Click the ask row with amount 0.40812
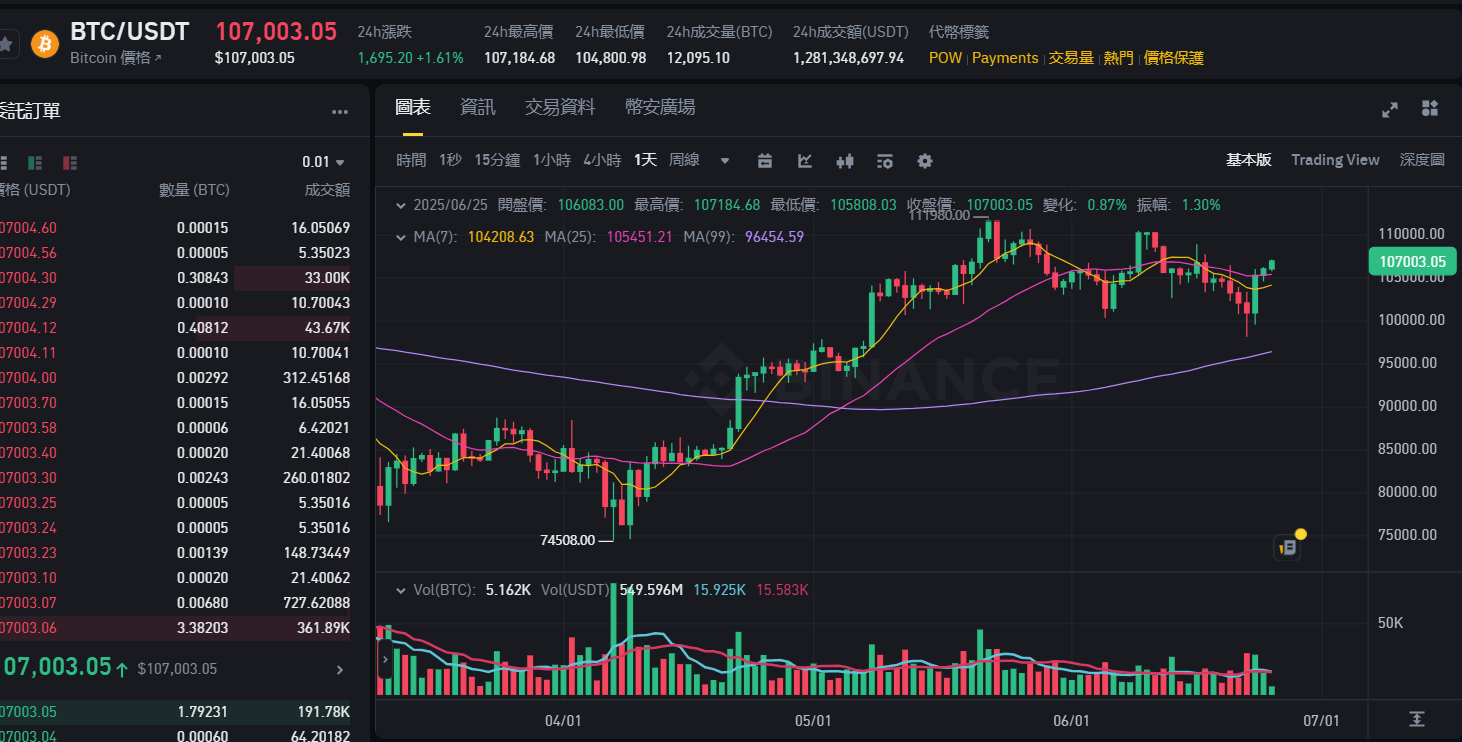 click(175, 328)
